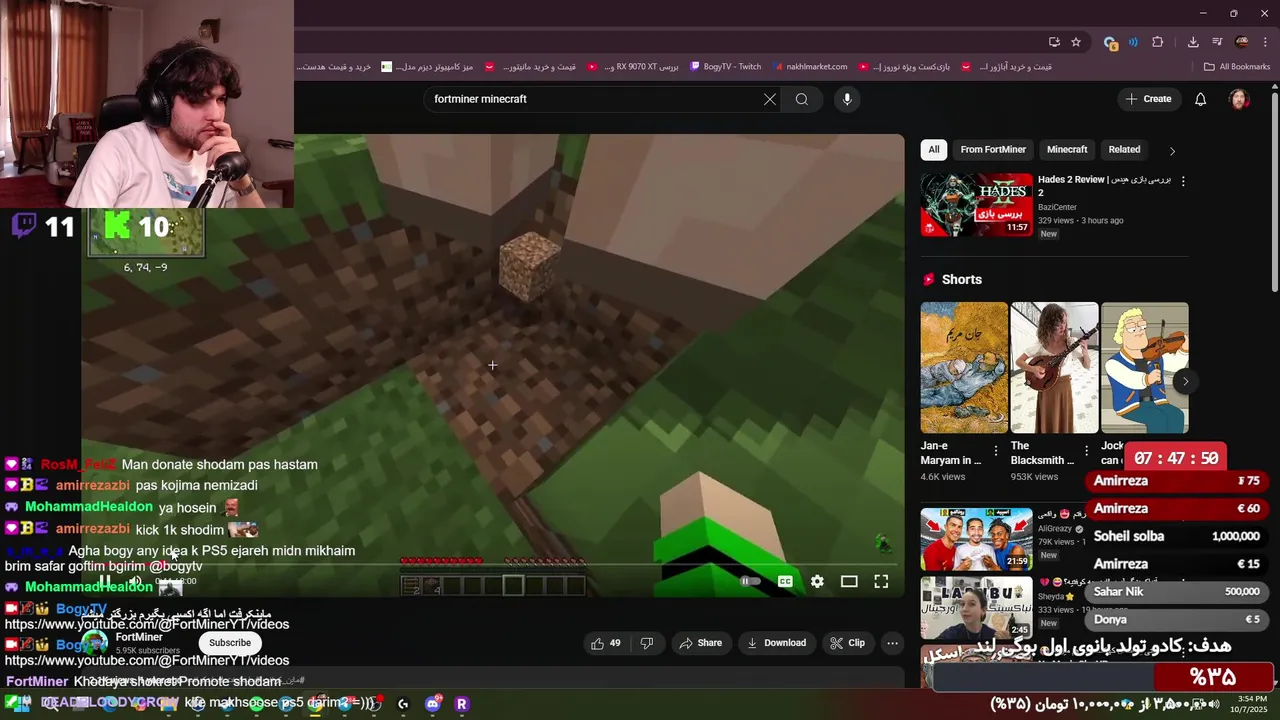Open All Bookmarks folder
This screenshot has height=720, width=1280.
tap(1236, 67)
